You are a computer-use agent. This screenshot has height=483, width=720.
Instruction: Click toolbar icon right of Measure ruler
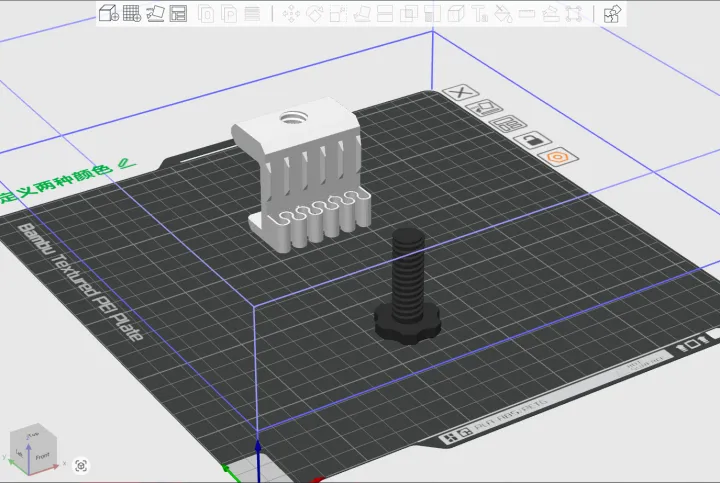(550, 14)
